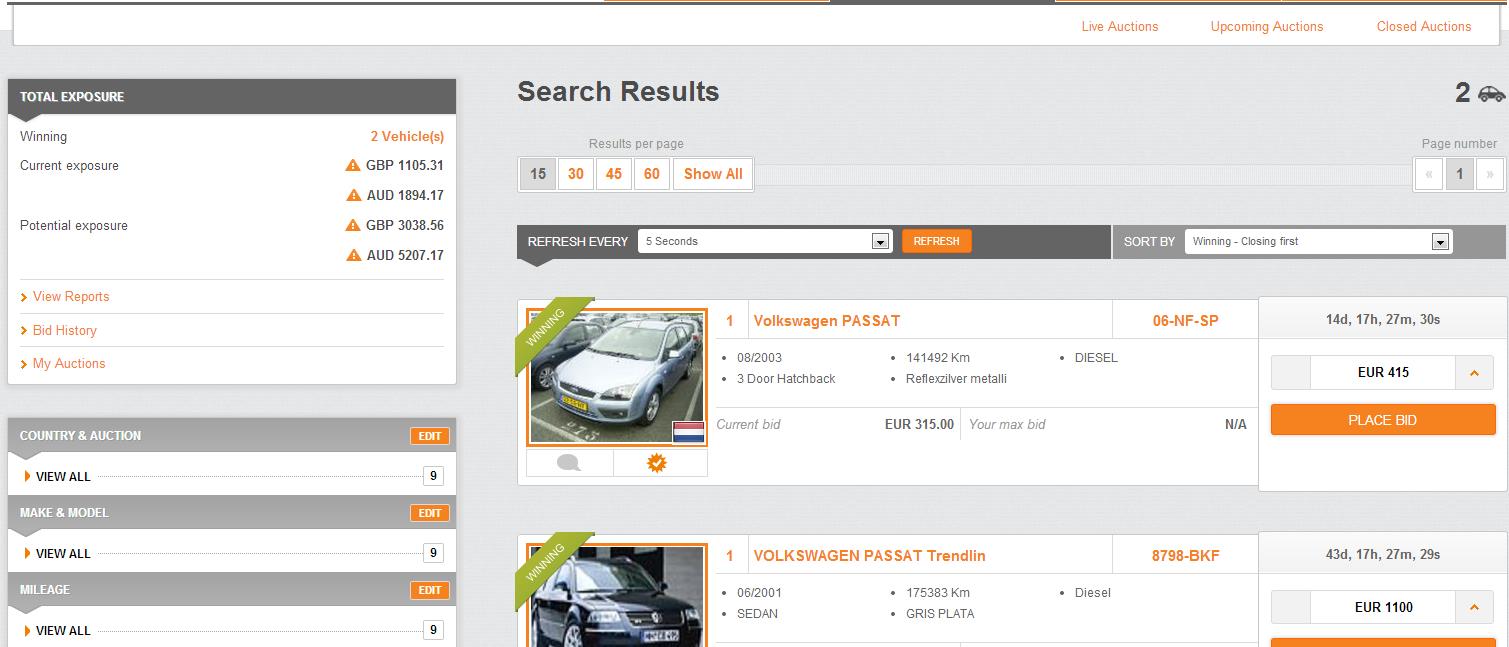Open the Closed Auctions tab
Image resolution: width=1509 pixels, height=647 pixels.
pyautogui.click(x=1423, y=27)
